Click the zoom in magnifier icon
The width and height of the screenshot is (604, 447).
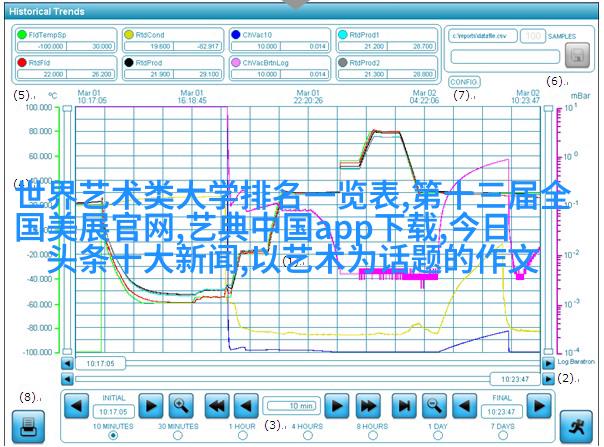pyautogui.click(x=181, y=405)
